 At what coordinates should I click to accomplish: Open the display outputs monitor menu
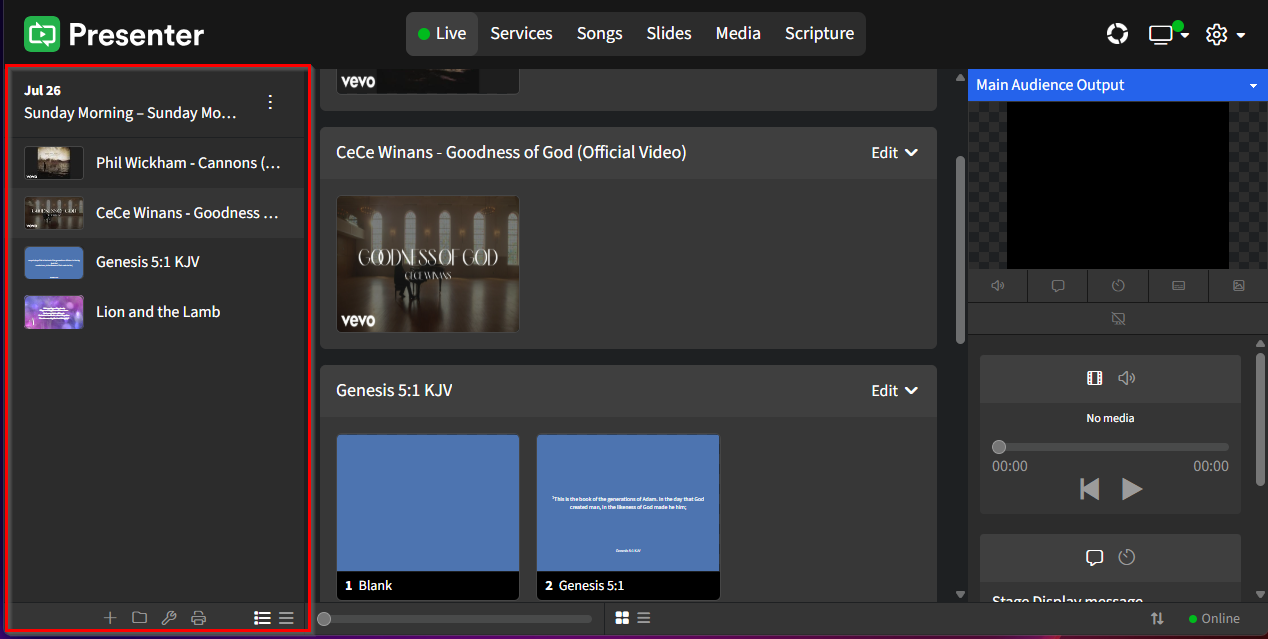1167,34
